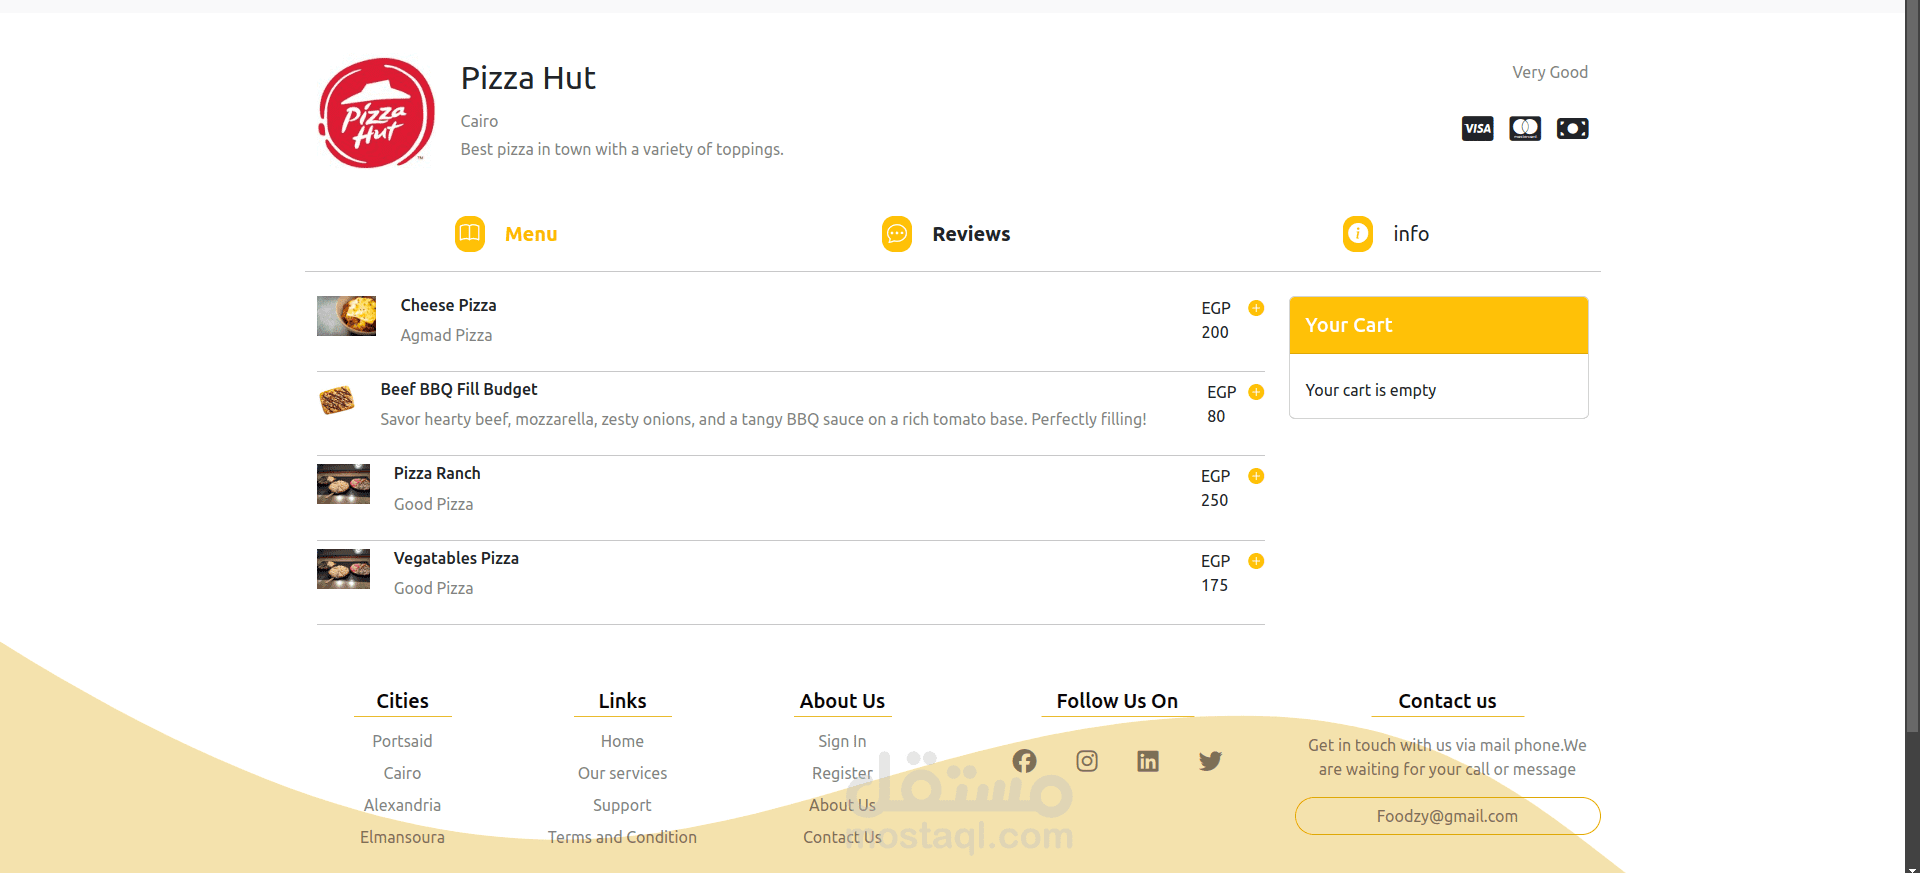Click the Your Cart header
Image resolution: width=1920 pixels, height=873 pixels.
[1438, 325]
